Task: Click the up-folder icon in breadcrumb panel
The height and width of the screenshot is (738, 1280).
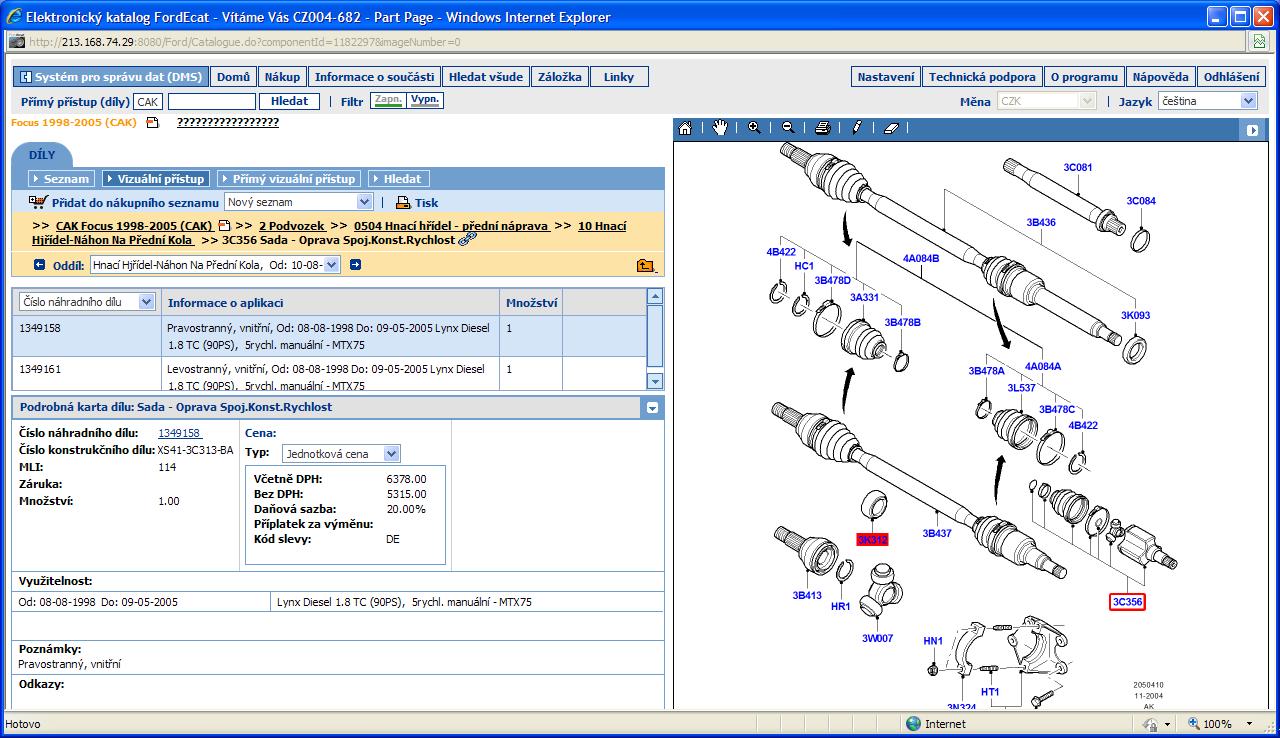Action: tap(645, 265)
